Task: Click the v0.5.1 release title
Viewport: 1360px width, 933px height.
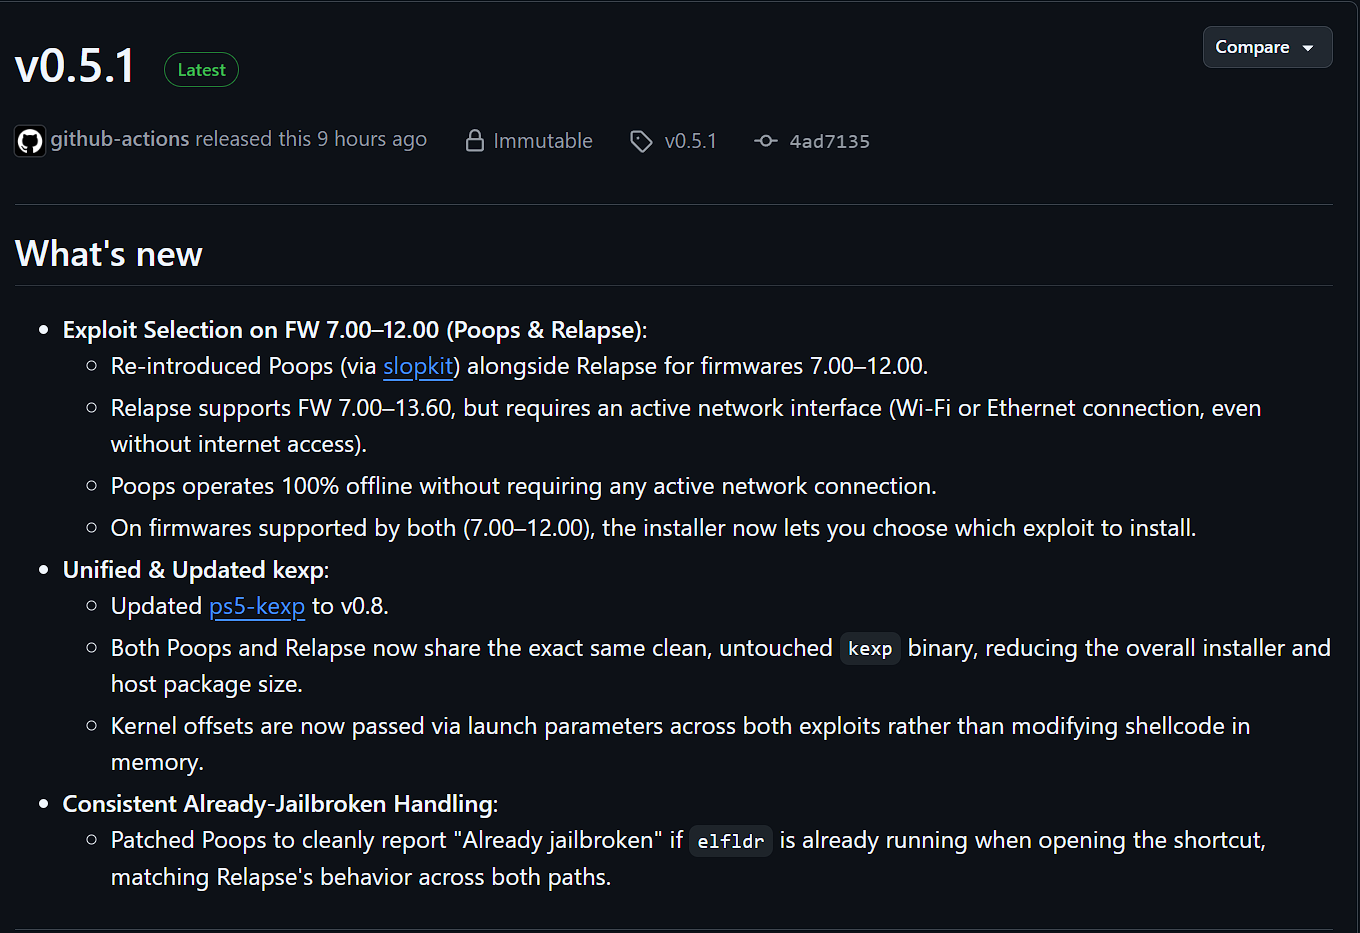Action: pos(75,67)
